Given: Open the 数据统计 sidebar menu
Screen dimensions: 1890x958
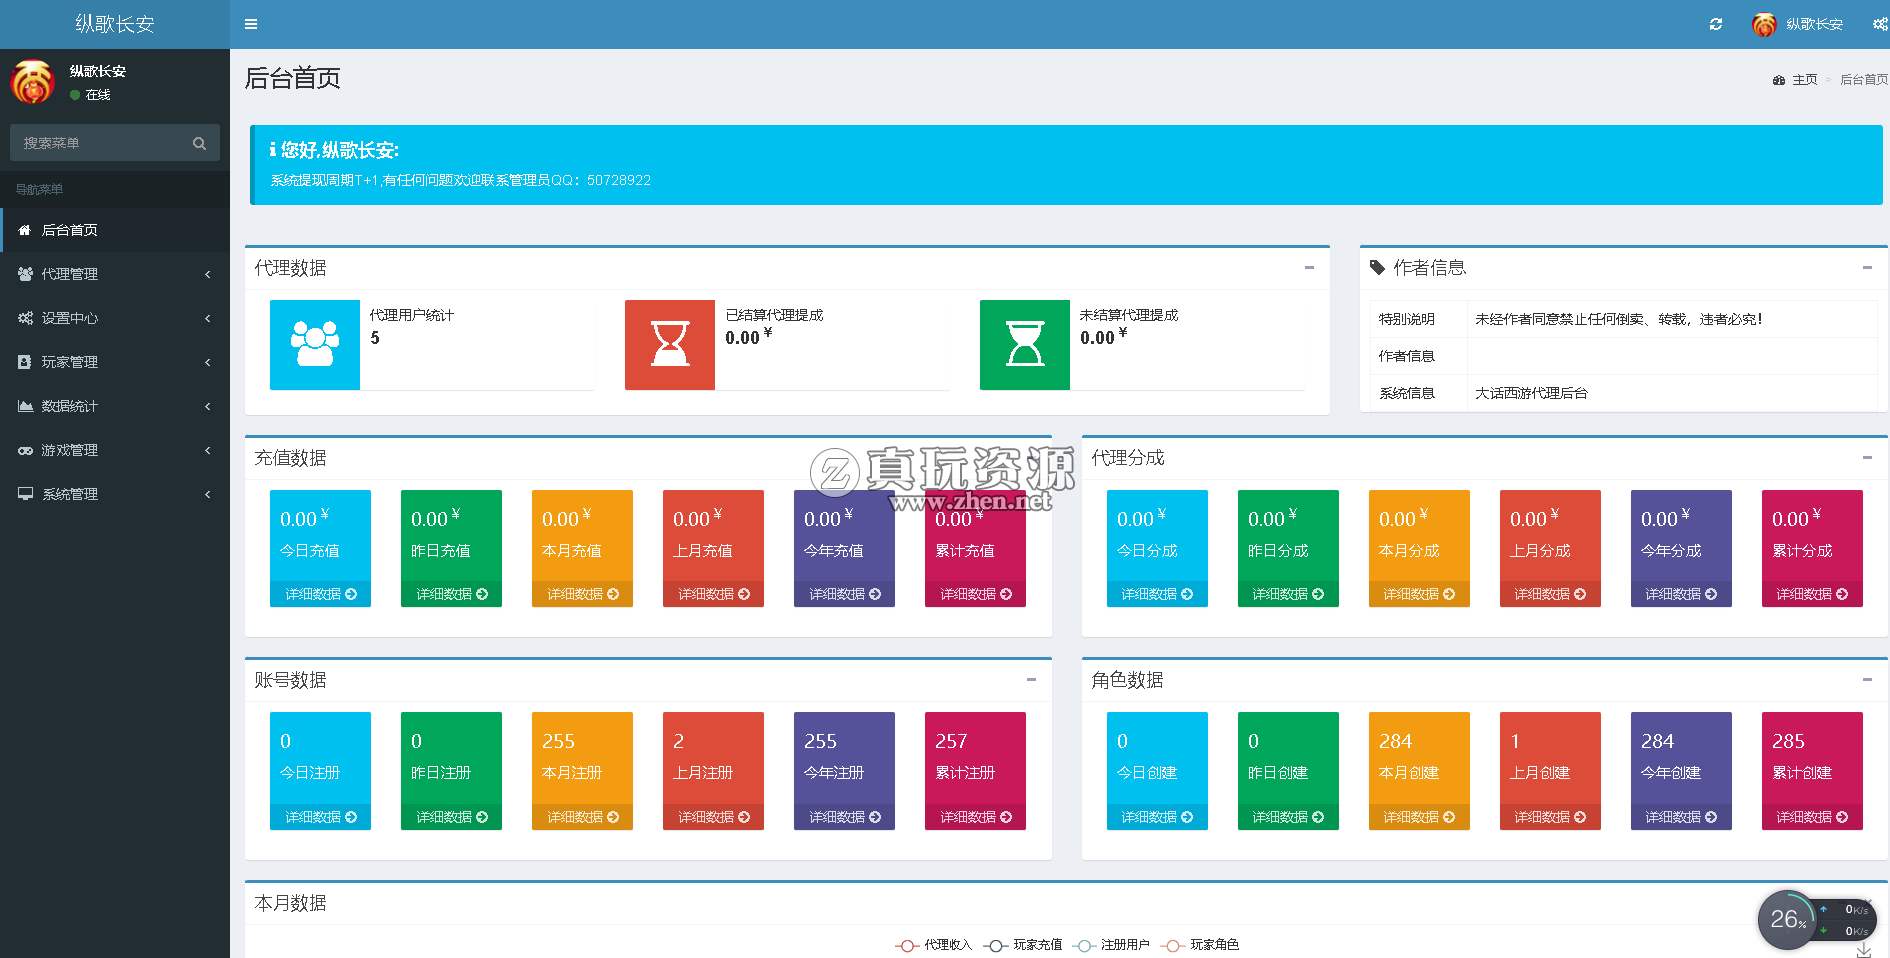Looking at the screenshot, I should (115, 406).
